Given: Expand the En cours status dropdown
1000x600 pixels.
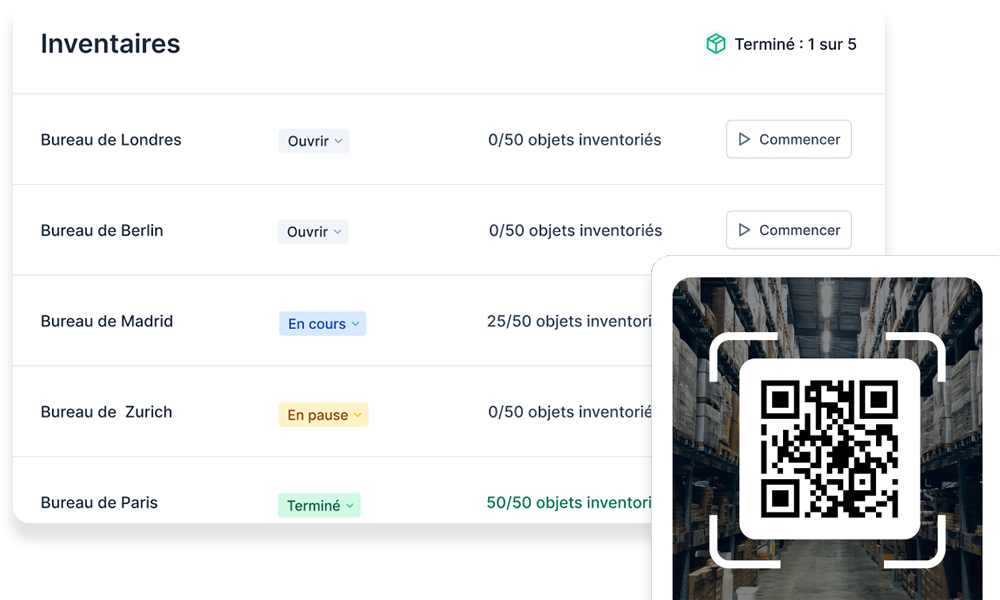Looking at the screenshot, I should (322, 324).
